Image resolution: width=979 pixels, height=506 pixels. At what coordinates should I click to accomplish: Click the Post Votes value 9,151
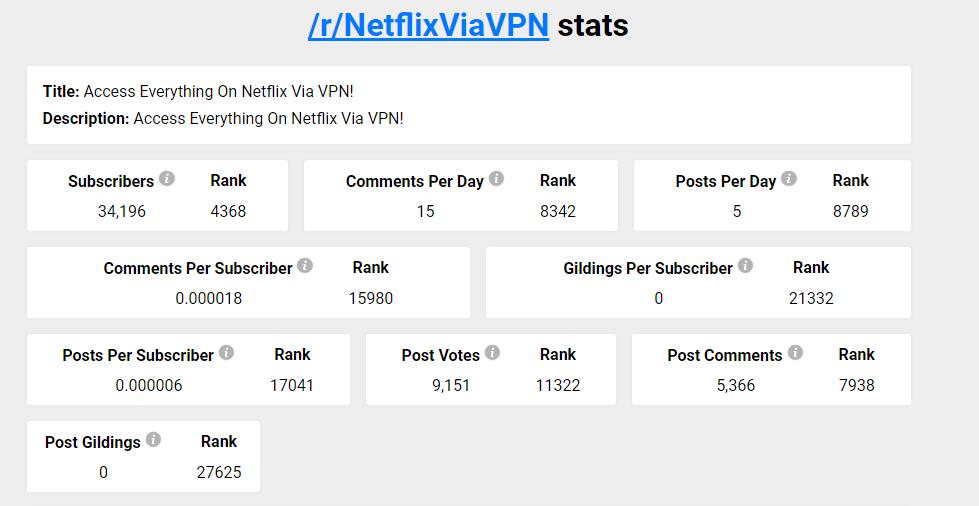451,385
